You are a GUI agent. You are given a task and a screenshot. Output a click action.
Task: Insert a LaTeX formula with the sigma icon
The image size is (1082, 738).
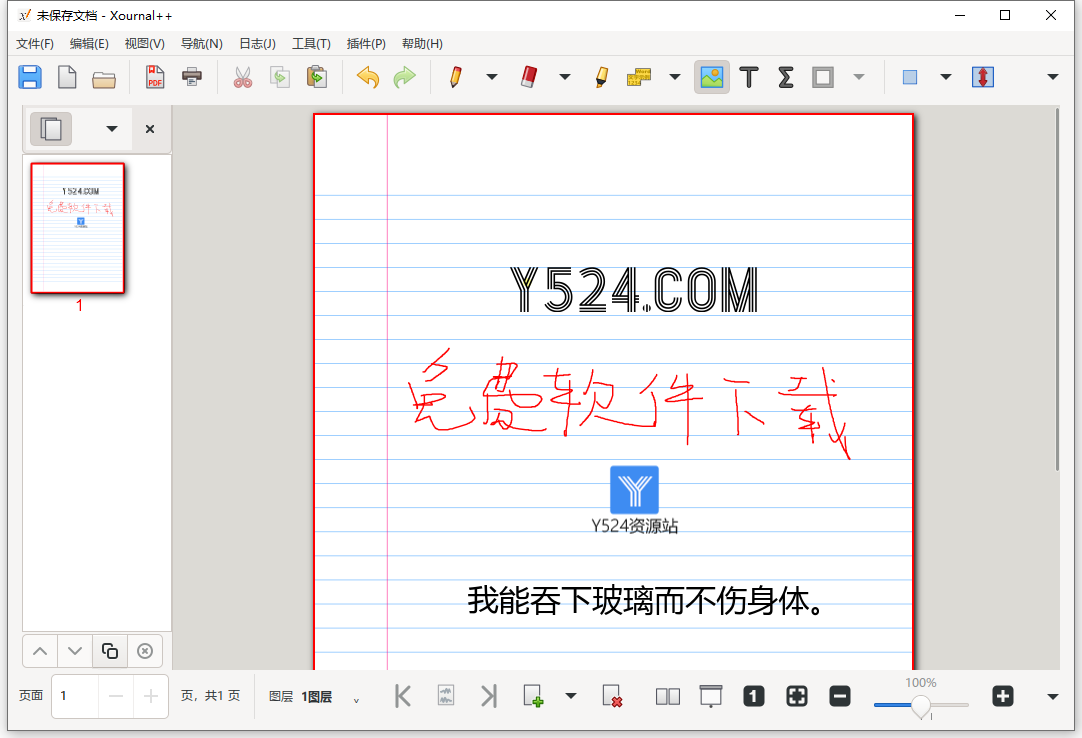tap(785, 77)
